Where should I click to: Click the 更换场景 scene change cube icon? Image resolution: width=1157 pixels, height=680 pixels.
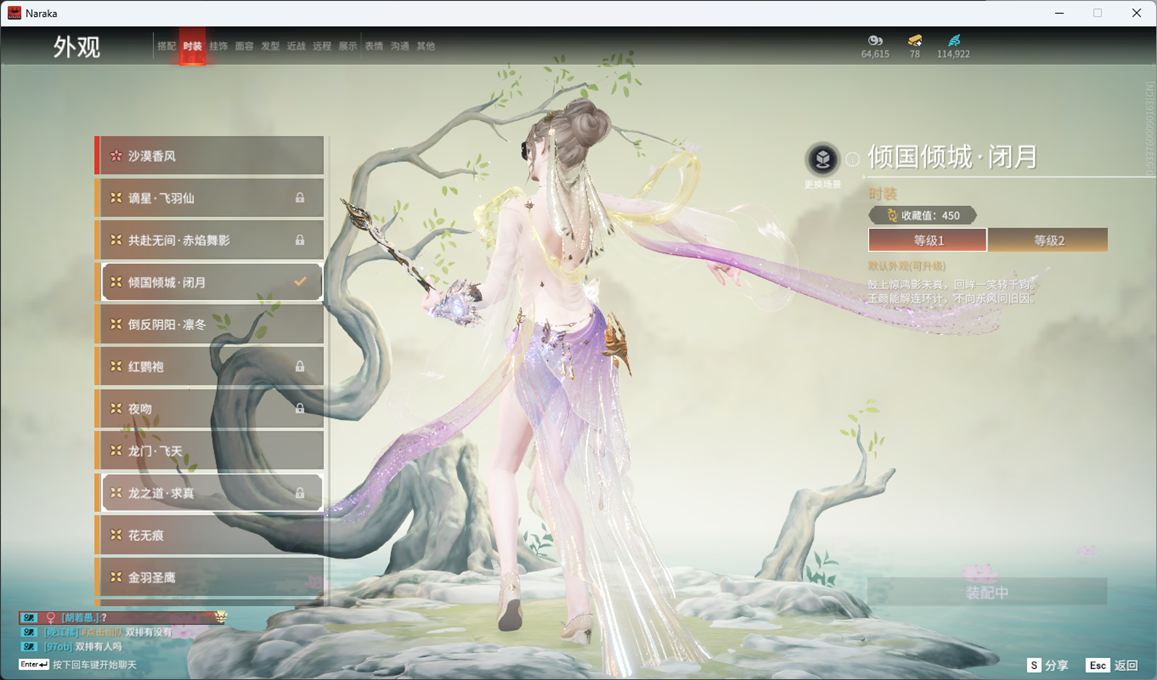click(x=822, y=159)
